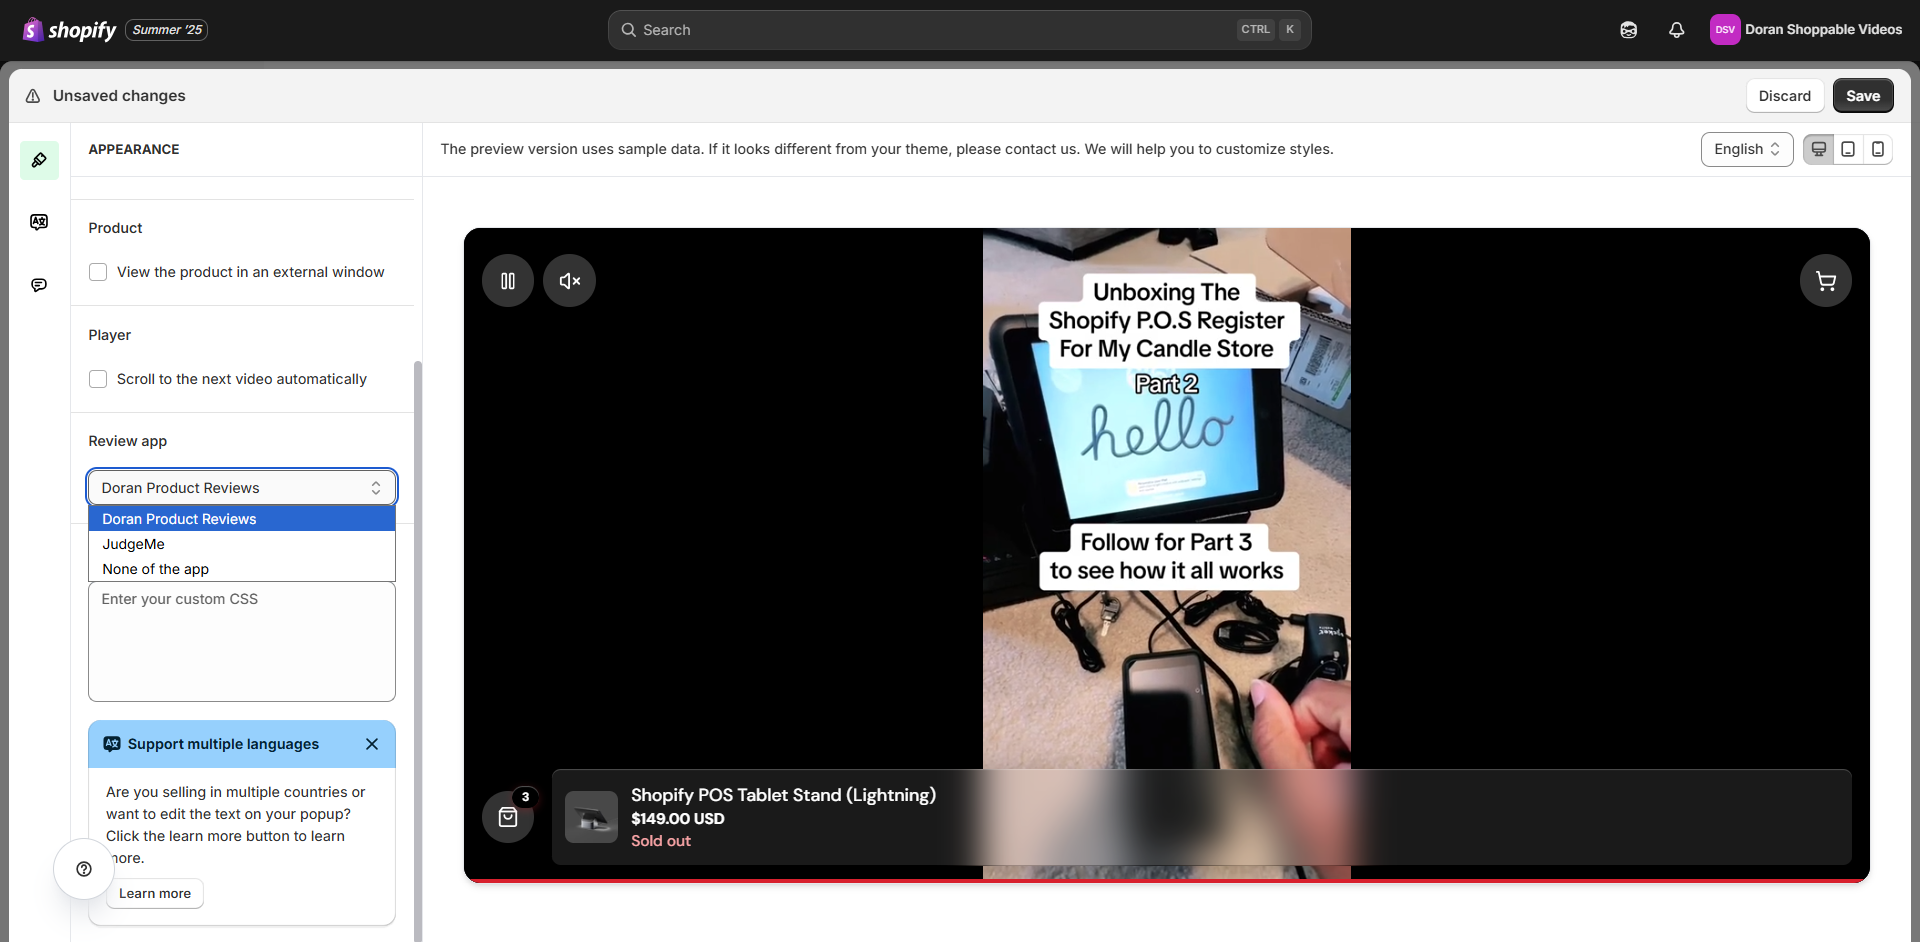Viewport: 1920px width, 942px height.
Task: Focus the Shopify search field
Action: [960, 30]
